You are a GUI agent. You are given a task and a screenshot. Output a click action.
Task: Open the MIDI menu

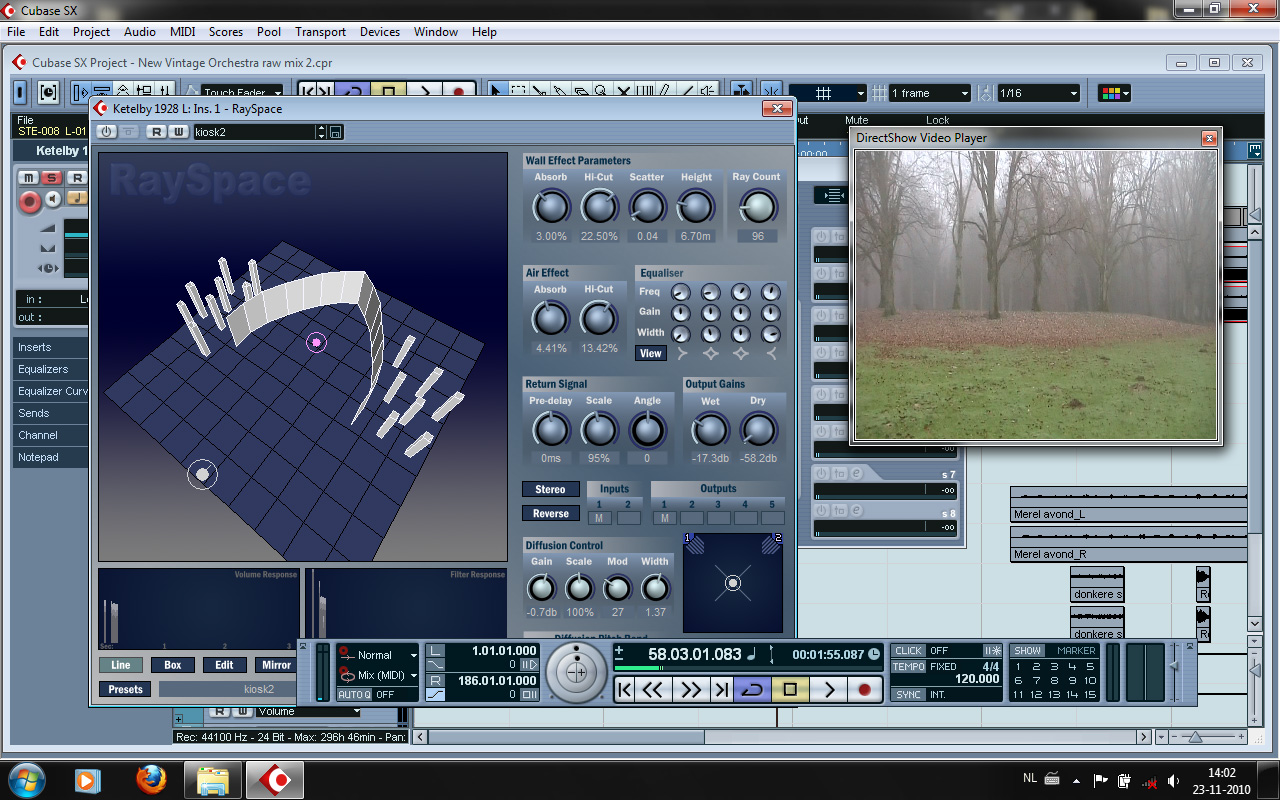(x=183, y=32)
